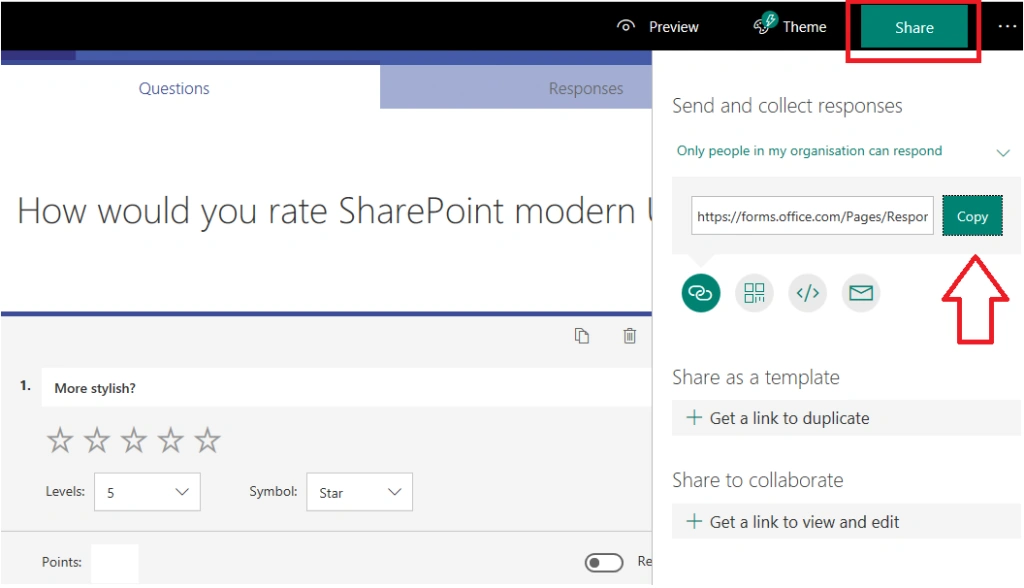Open the Theme palette icon
Image resolution: width=1024 pixels, height=588 pixels.
[765, 23]
